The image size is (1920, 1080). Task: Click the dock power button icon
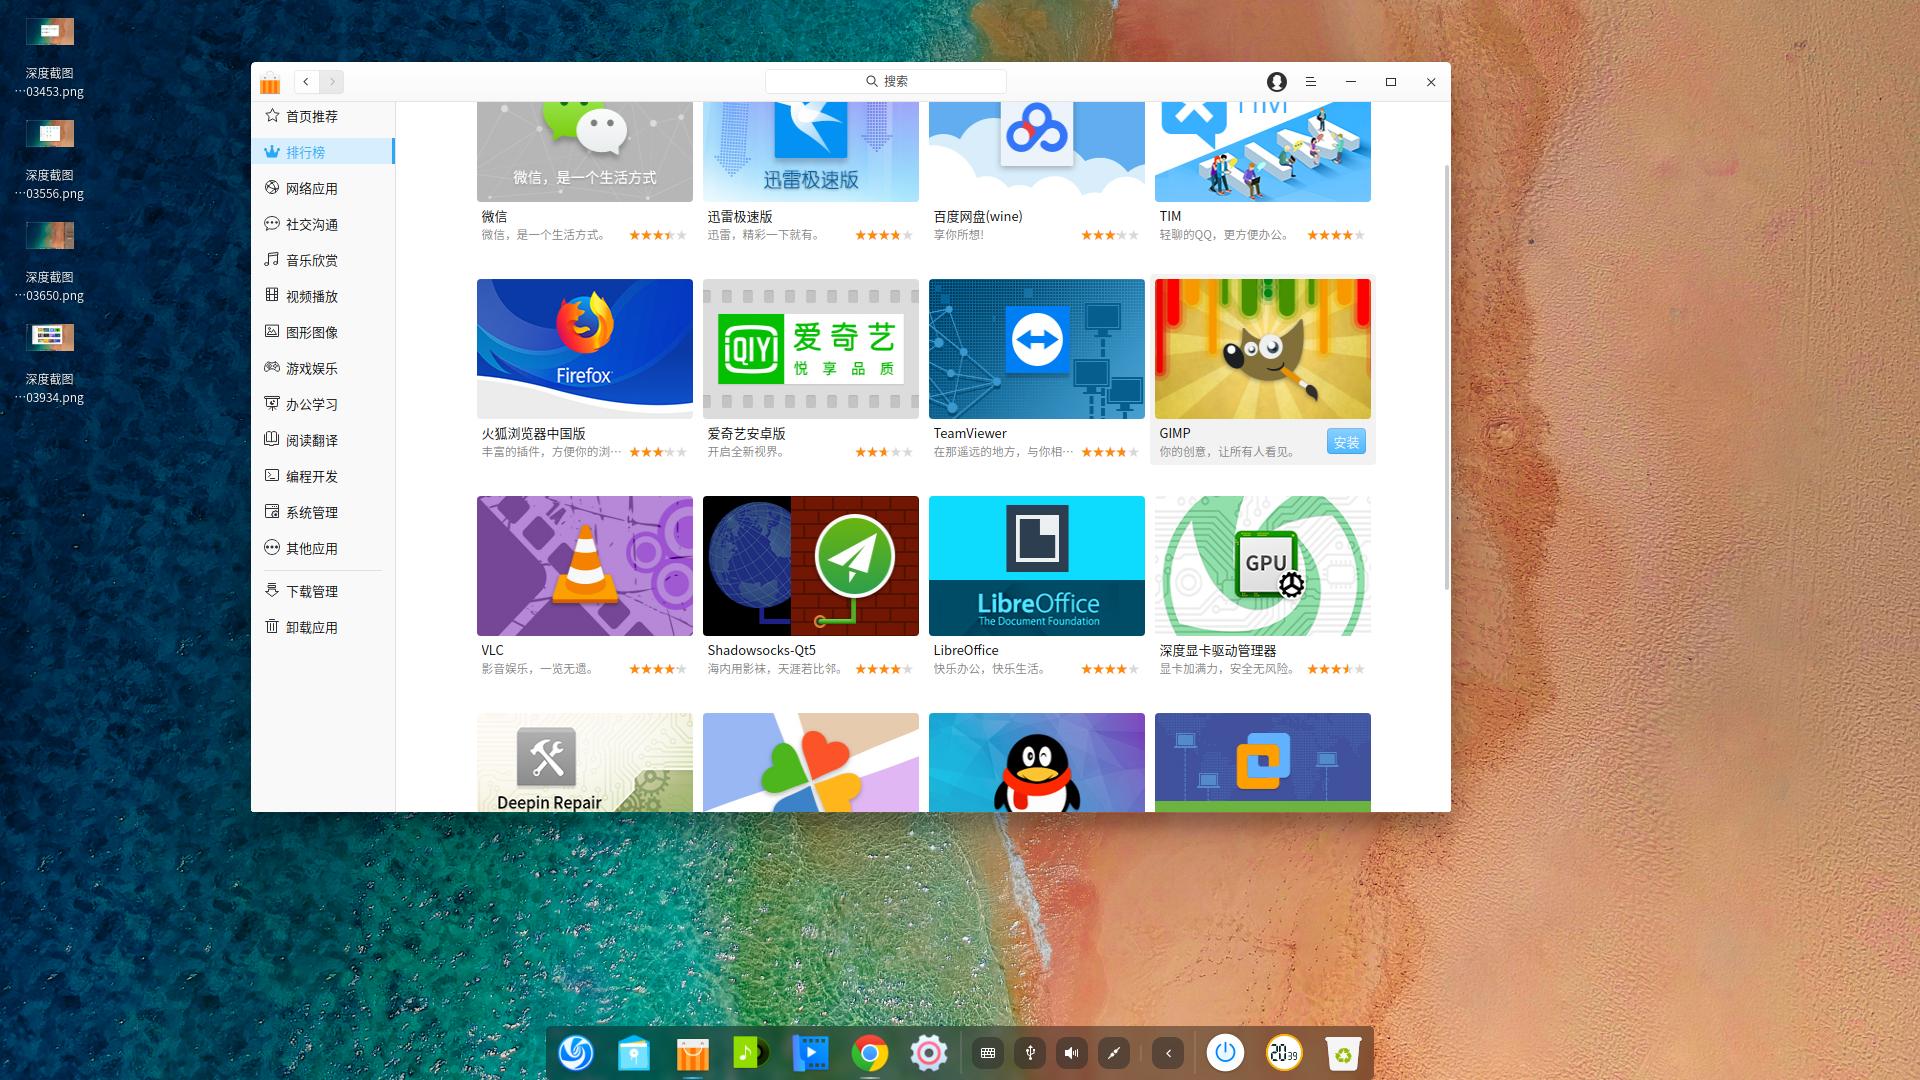pyautogui.click(x=1225, y=1053)
